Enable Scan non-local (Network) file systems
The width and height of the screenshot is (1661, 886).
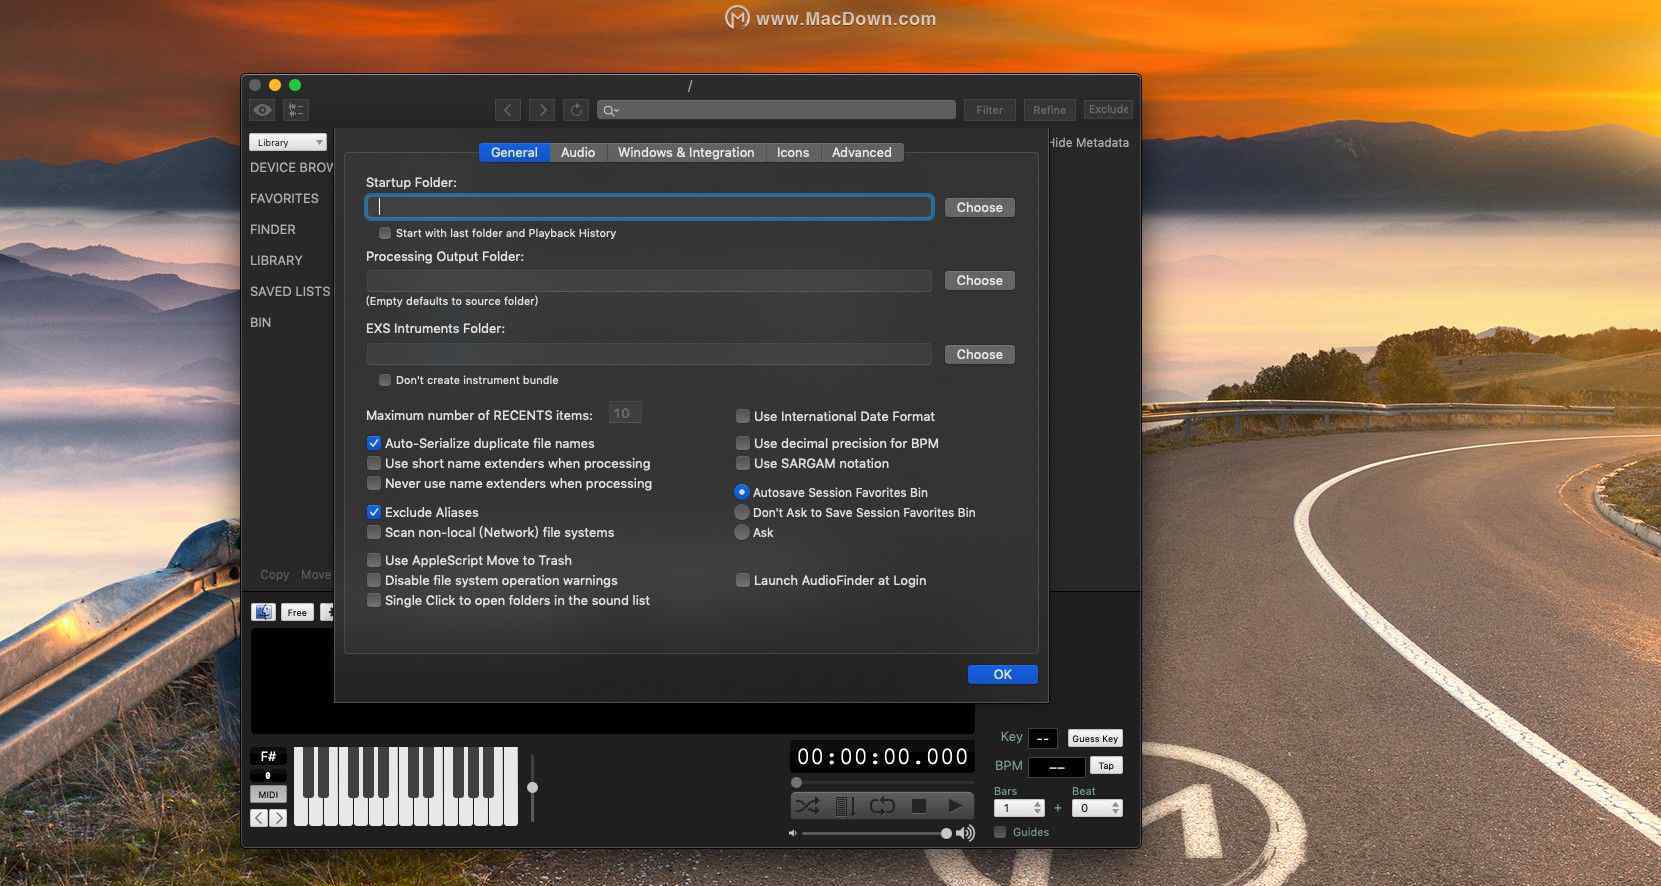coord(374,532)
